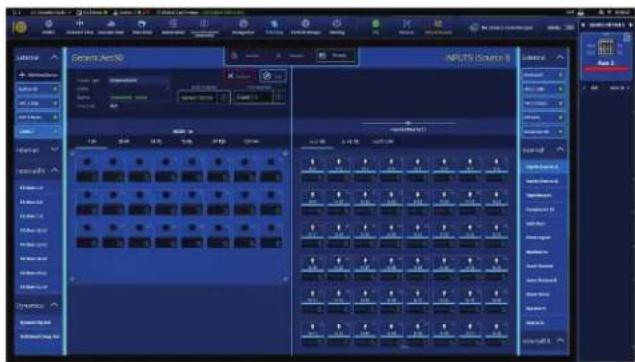The height and width of the screenshot is (362, 635).
Task: Open Channel View from the top toolbar
Action: 80,28
